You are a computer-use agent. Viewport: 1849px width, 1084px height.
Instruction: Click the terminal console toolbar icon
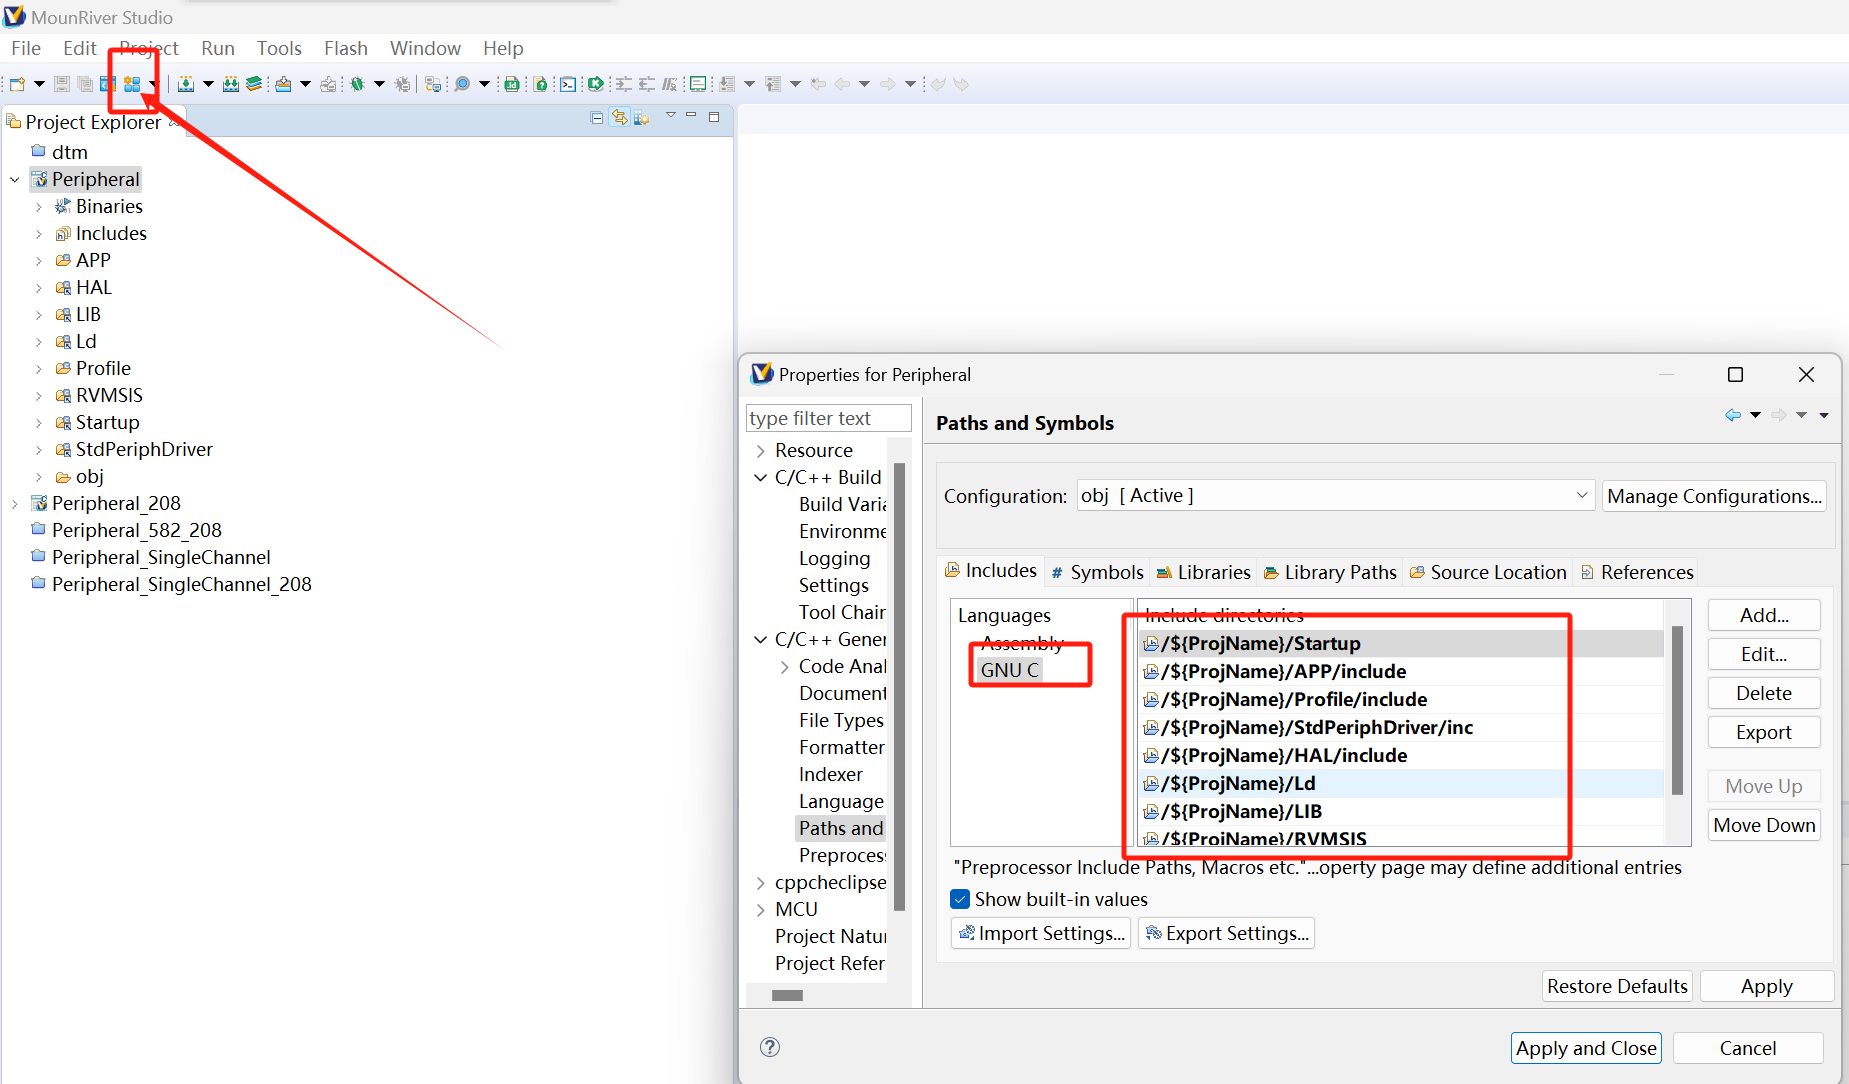pos(568,84)
